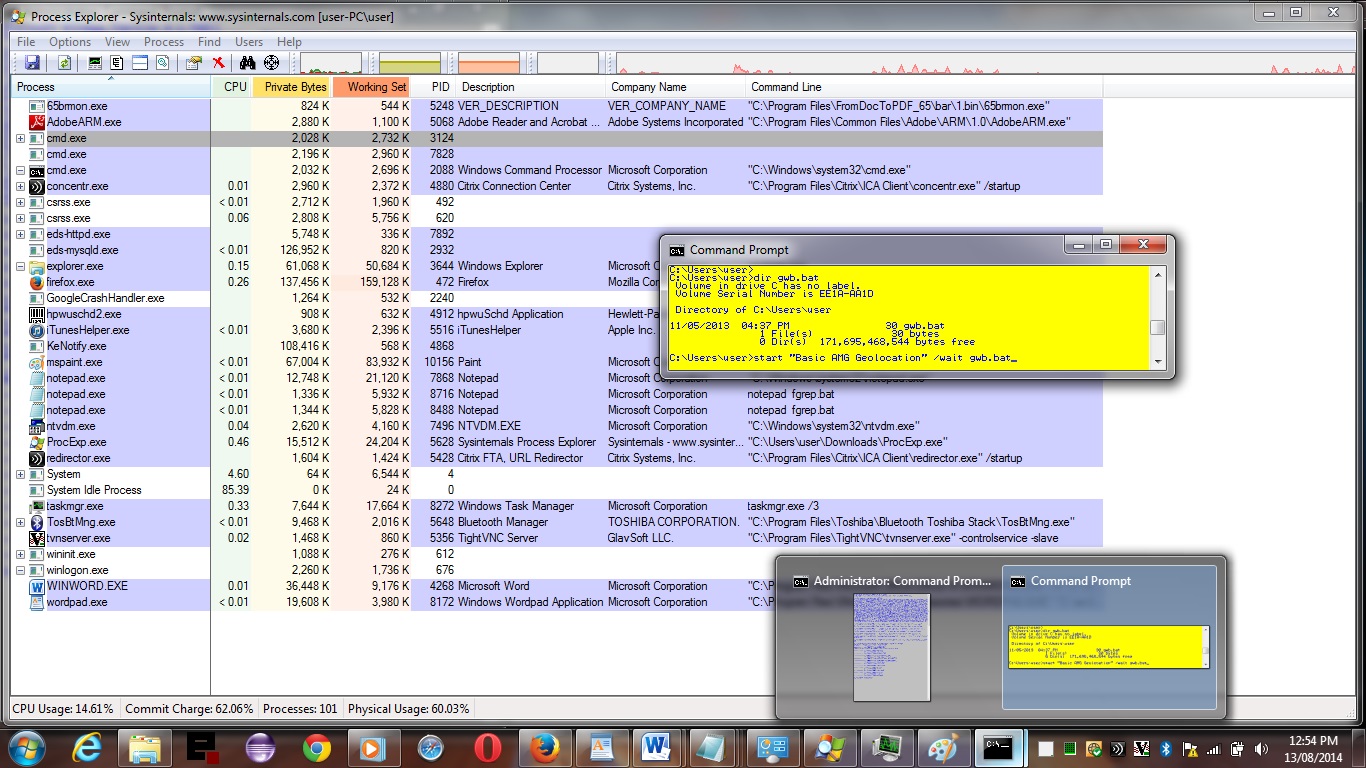Expand the System process tree node

coord(21,474)
